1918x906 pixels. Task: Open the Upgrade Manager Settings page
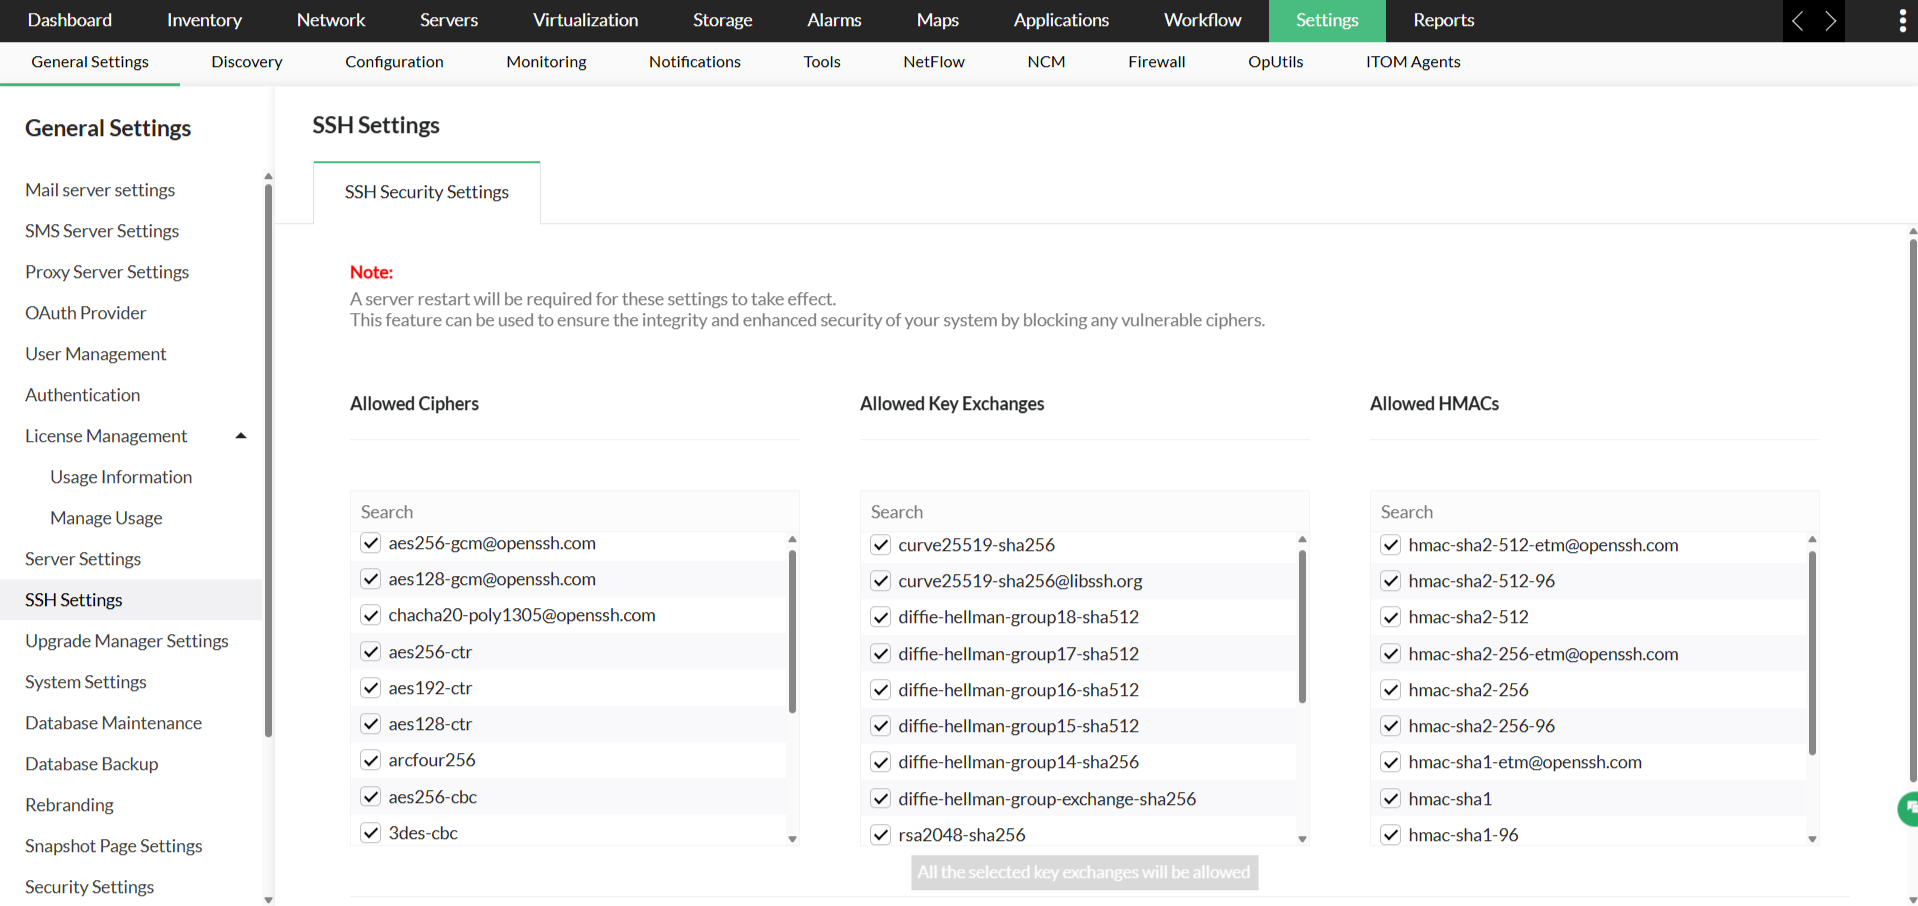(127, 641)
